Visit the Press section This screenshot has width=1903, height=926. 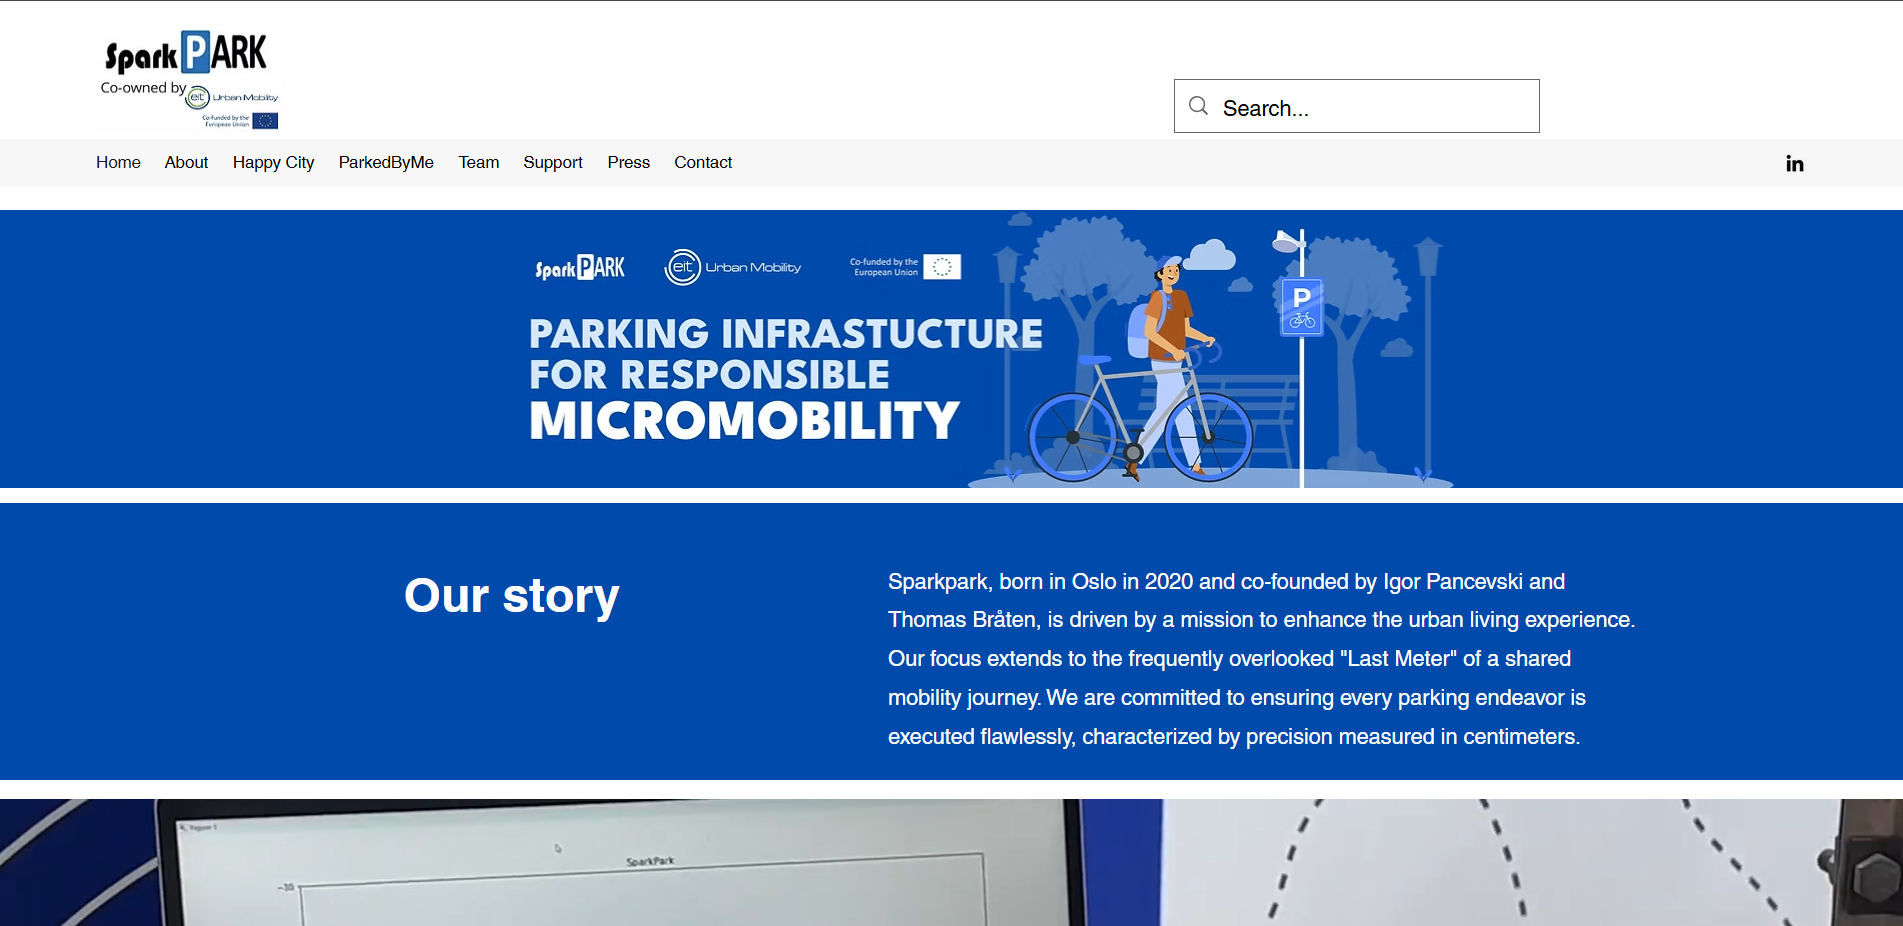tap(628, 163)
